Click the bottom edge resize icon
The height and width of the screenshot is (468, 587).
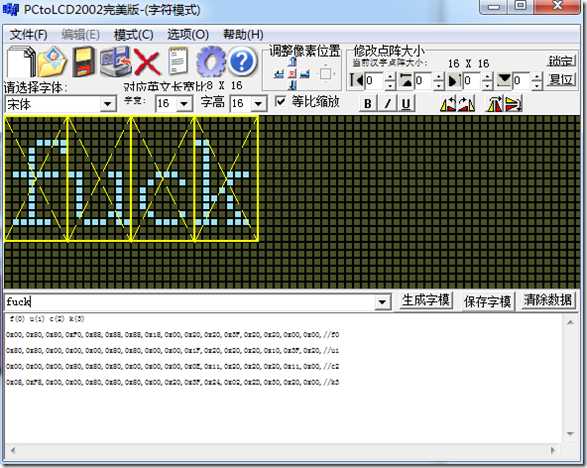(504, 80)
